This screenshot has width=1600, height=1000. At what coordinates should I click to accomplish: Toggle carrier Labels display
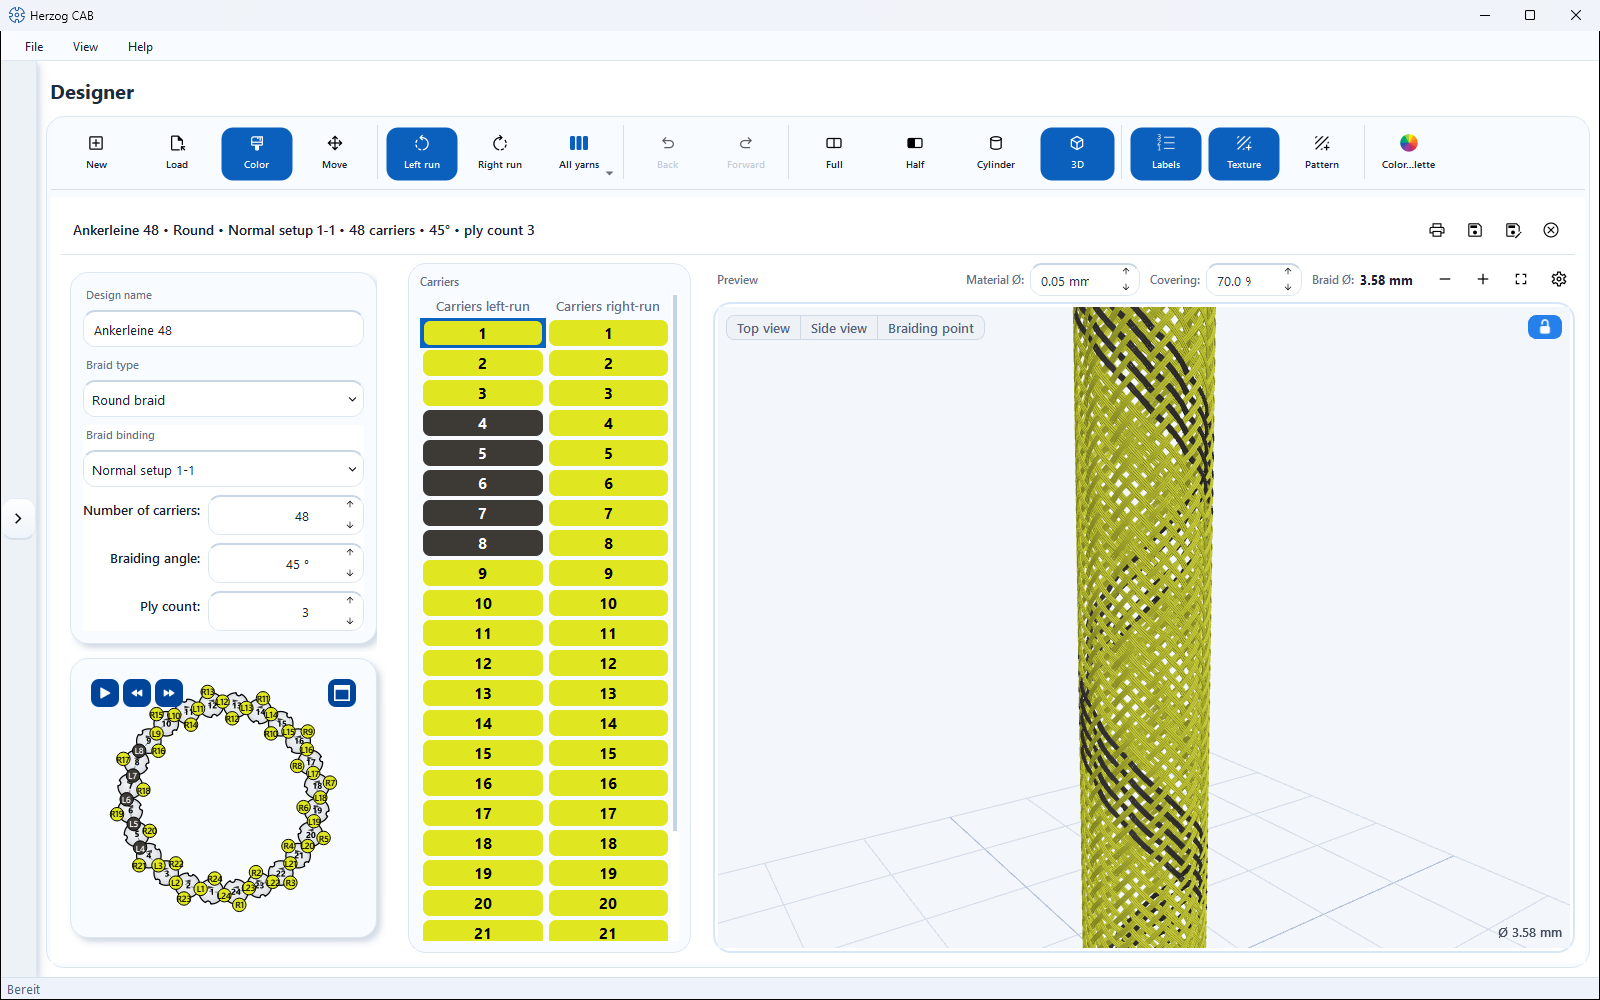[1166, 153]
